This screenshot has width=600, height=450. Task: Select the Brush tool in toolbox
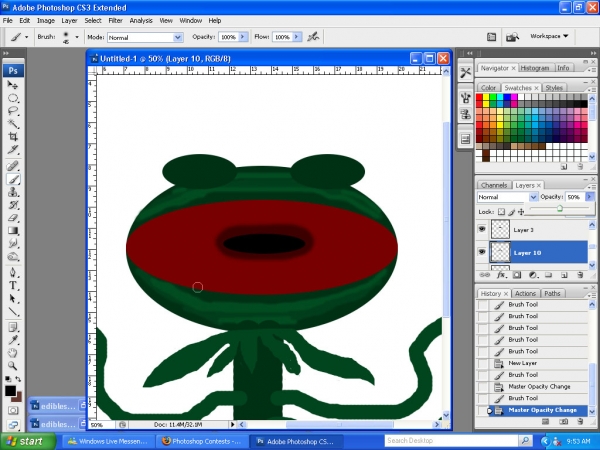tap(13, 179)
